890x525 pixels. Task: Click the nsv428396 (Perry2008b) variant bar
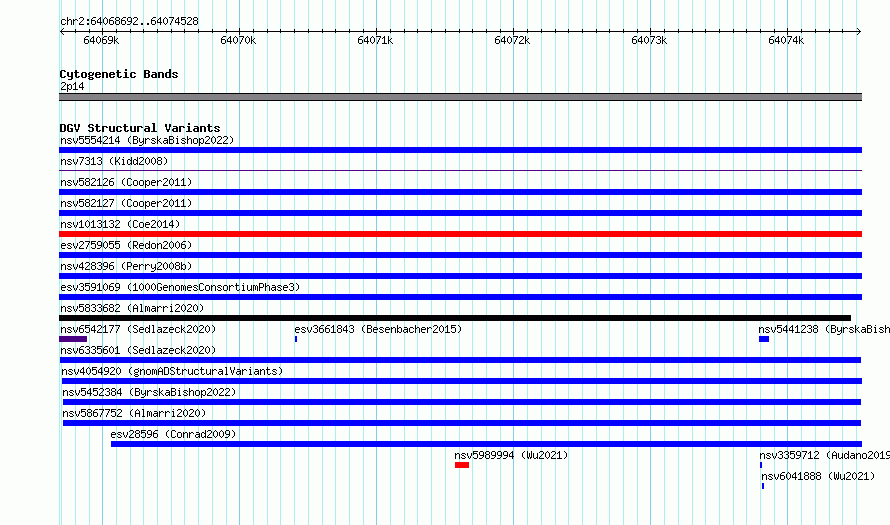pos(460,276)
